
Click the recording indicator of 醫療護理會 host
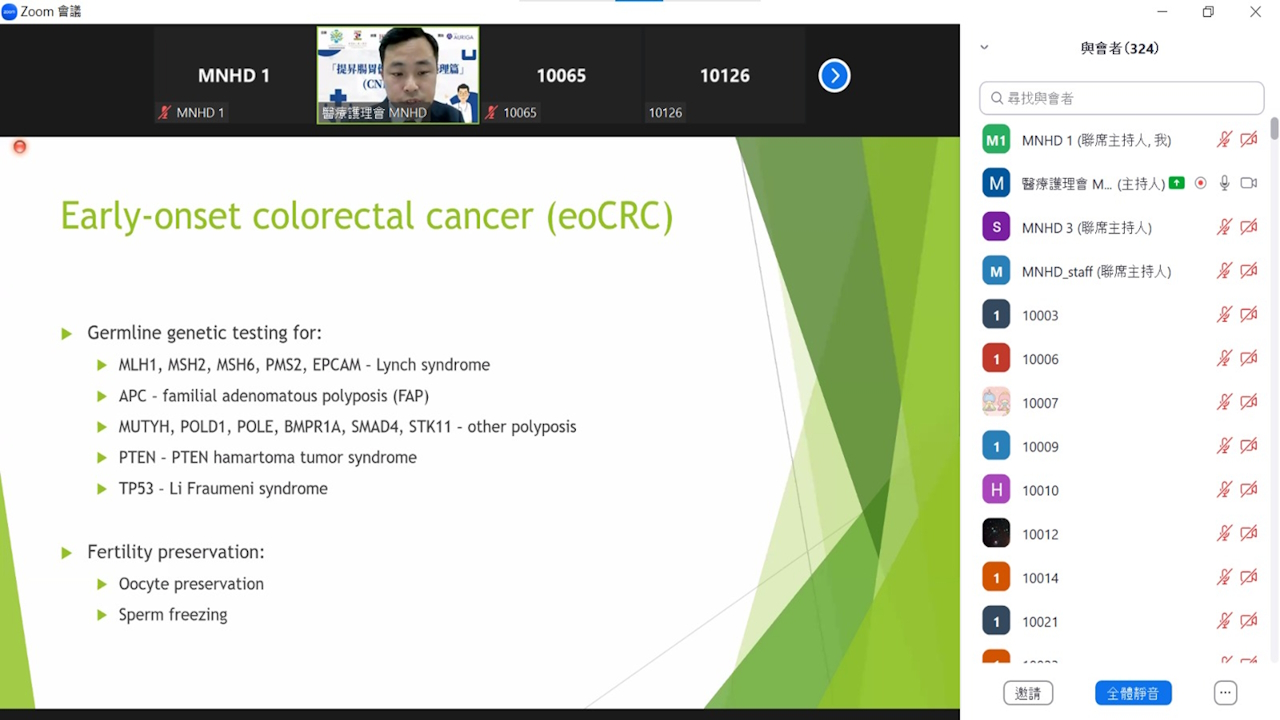(x=1200, y=183)
